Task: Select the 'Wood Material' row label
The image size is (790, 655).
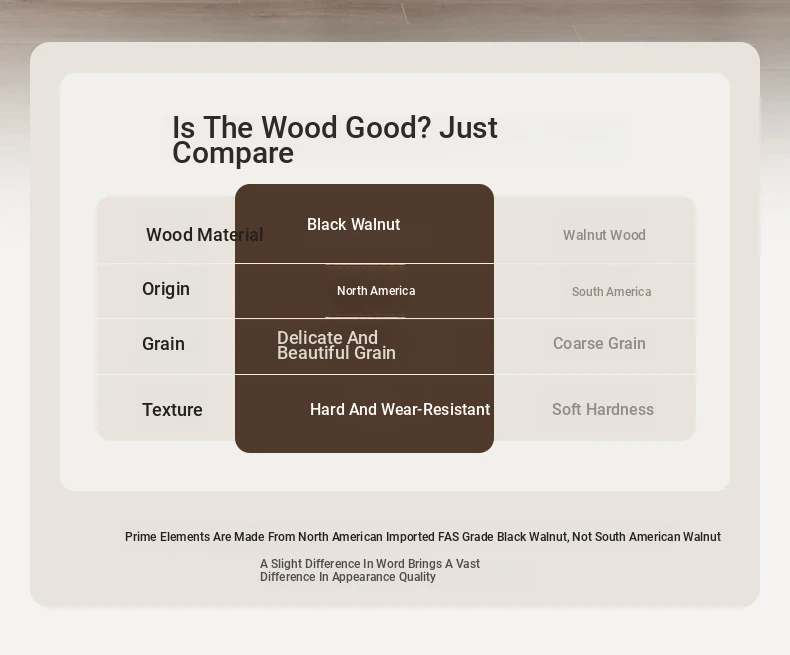Action: pyautogui.click(x=205, y=235)
